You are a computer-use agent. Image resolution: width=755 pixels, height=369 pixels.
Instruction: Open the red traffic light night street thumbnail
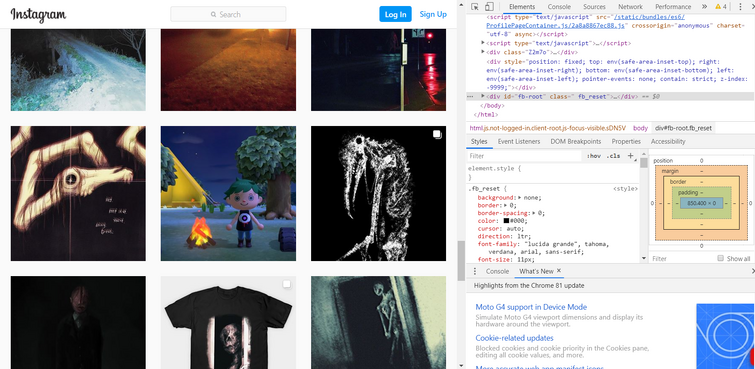click(x=378, y=70)
